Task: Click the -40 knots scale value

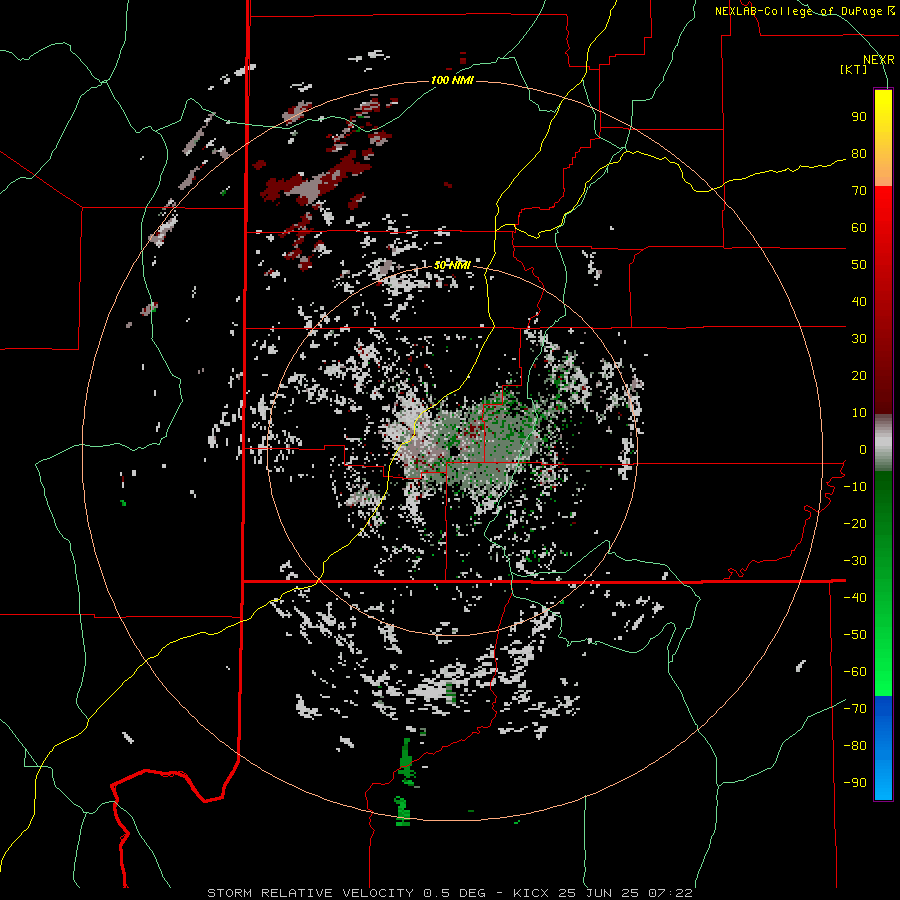Action: tap(855, 598)
